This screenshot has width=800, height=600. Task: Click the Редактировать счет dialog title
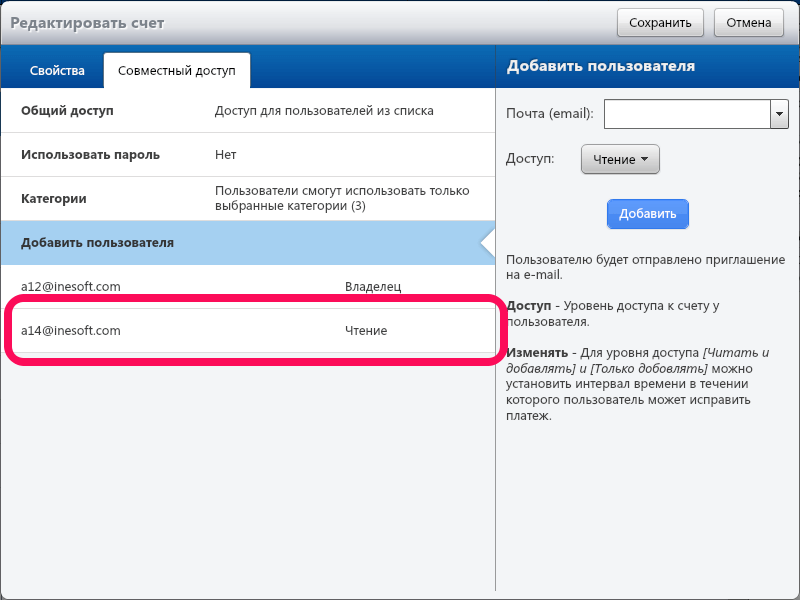(87, 23)
